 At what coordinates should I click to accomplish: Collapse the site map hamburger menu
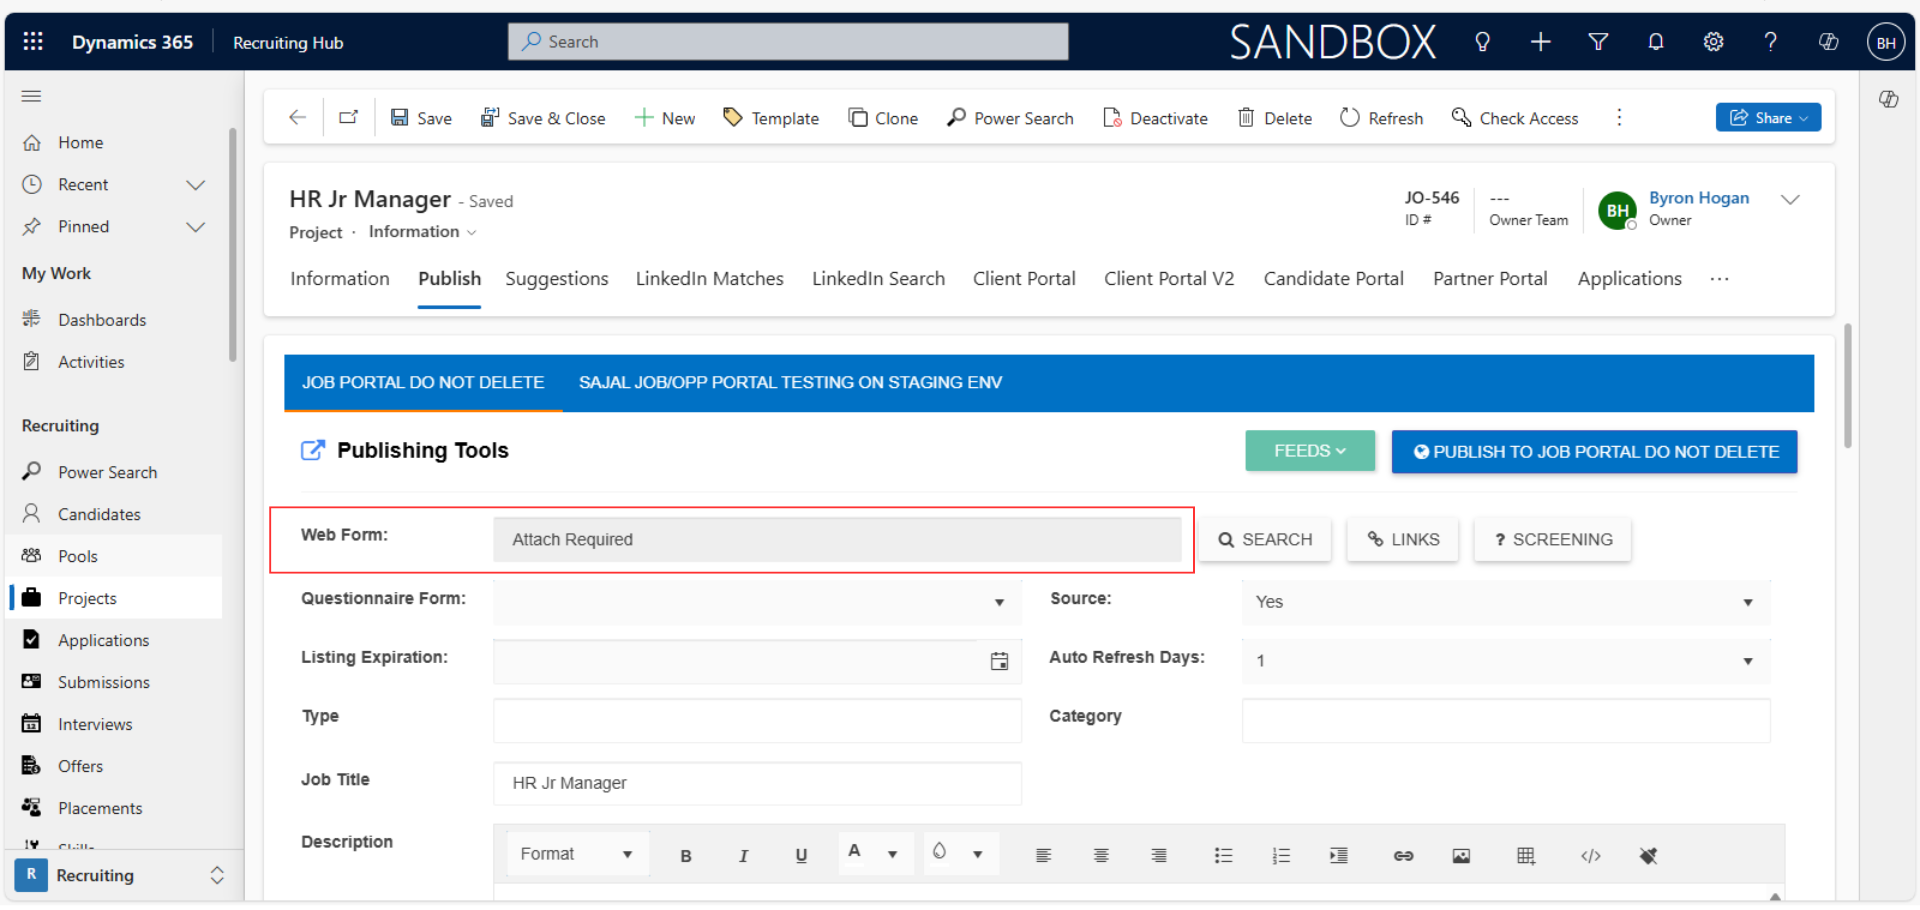tap(32, 96)
